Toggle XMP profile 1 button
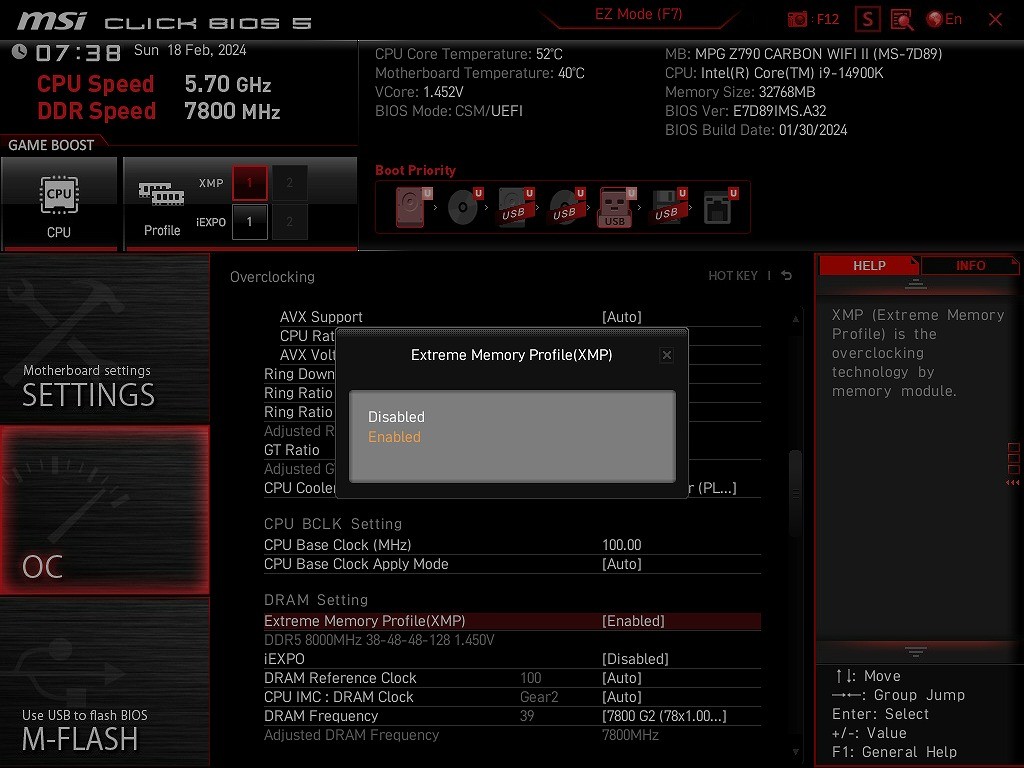The height and width of the screenshot is (768, 1024). click(250, 183)
